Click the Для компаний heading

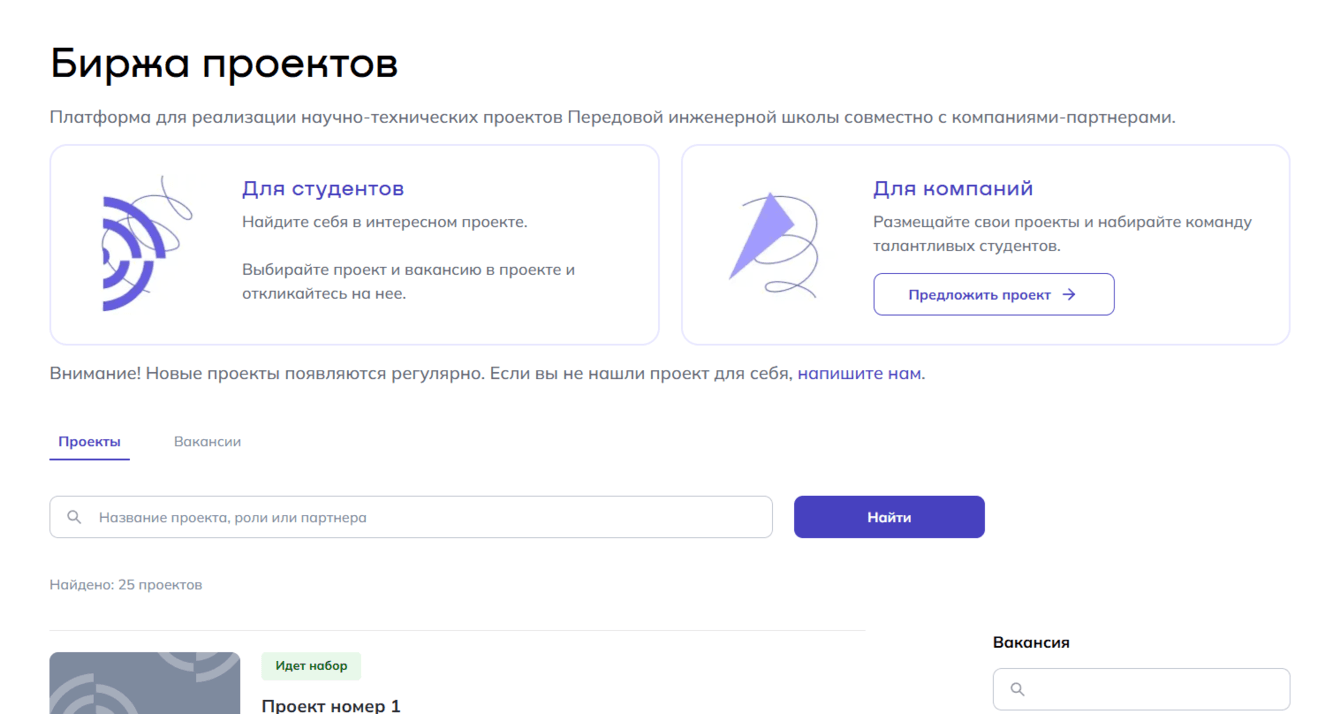click(x=953, y=189)
